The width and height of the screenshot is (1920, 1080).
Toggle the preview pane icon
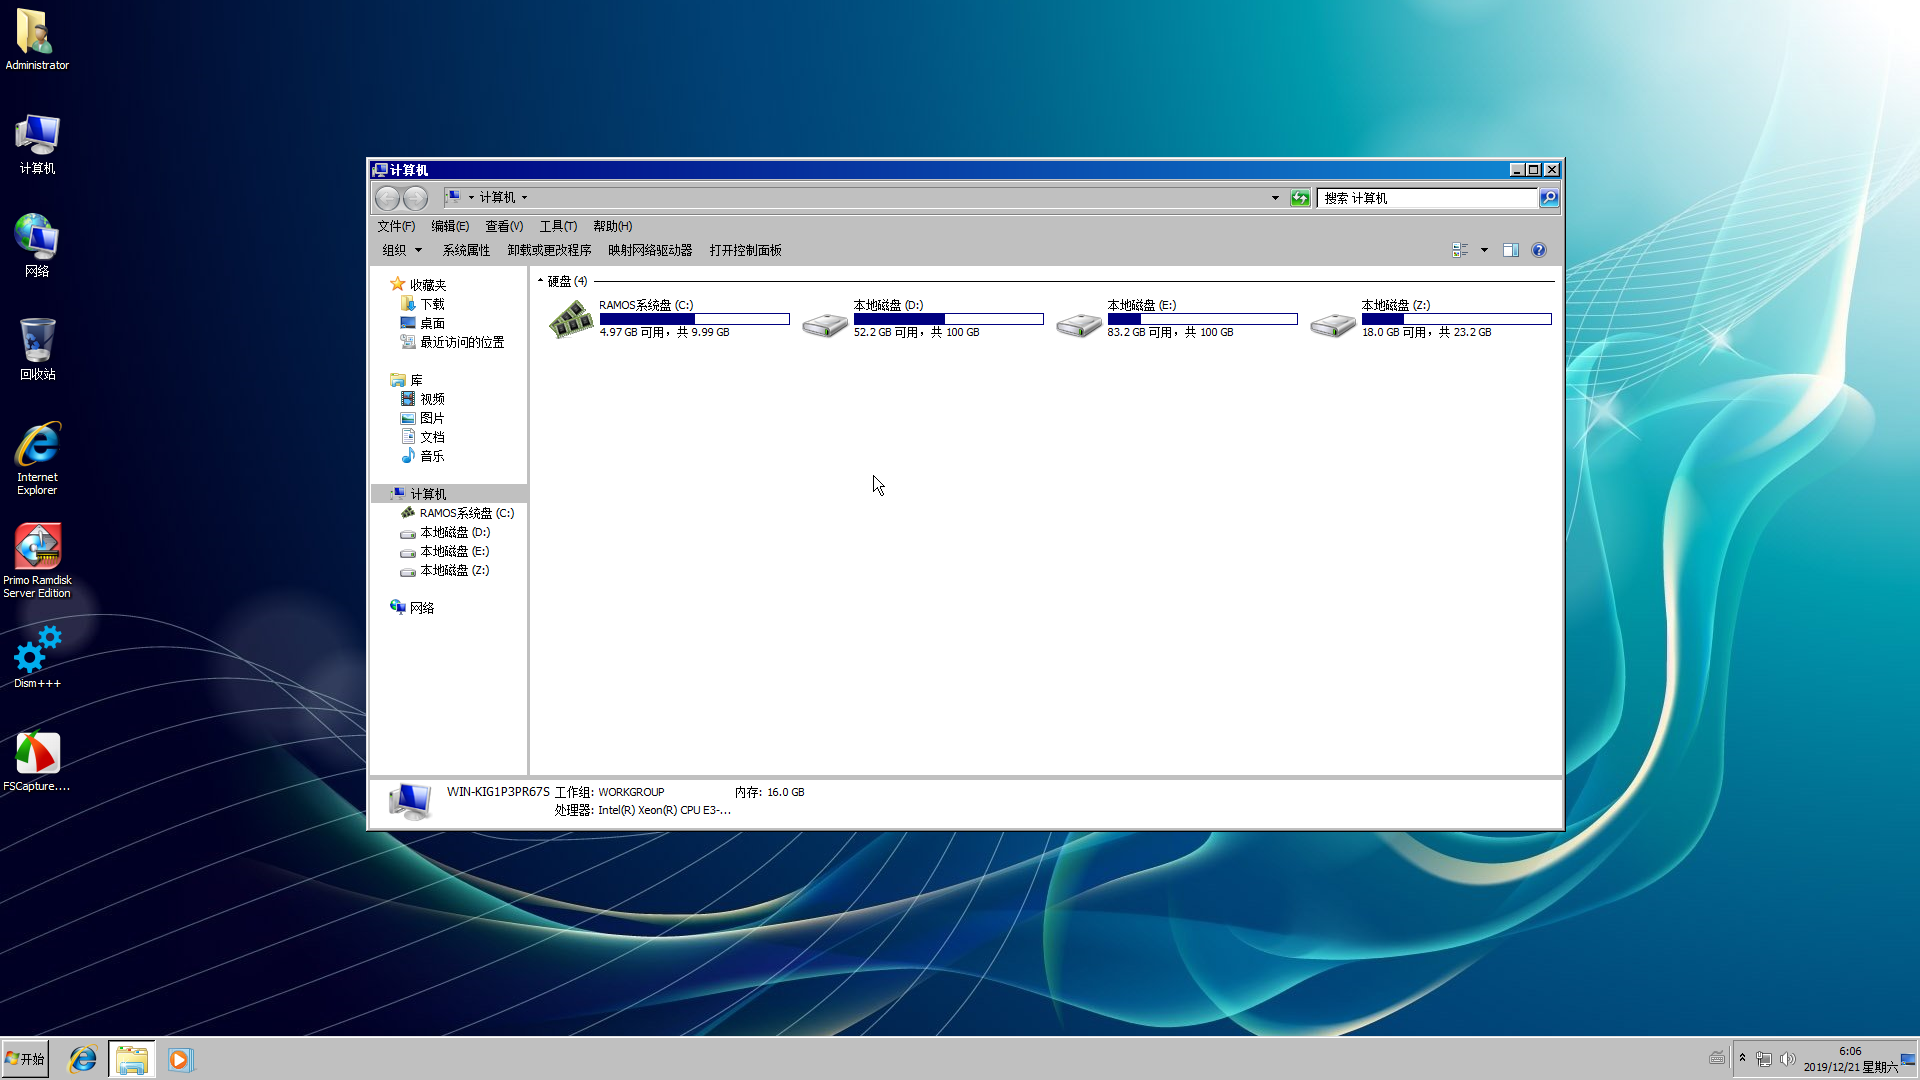1511,250
